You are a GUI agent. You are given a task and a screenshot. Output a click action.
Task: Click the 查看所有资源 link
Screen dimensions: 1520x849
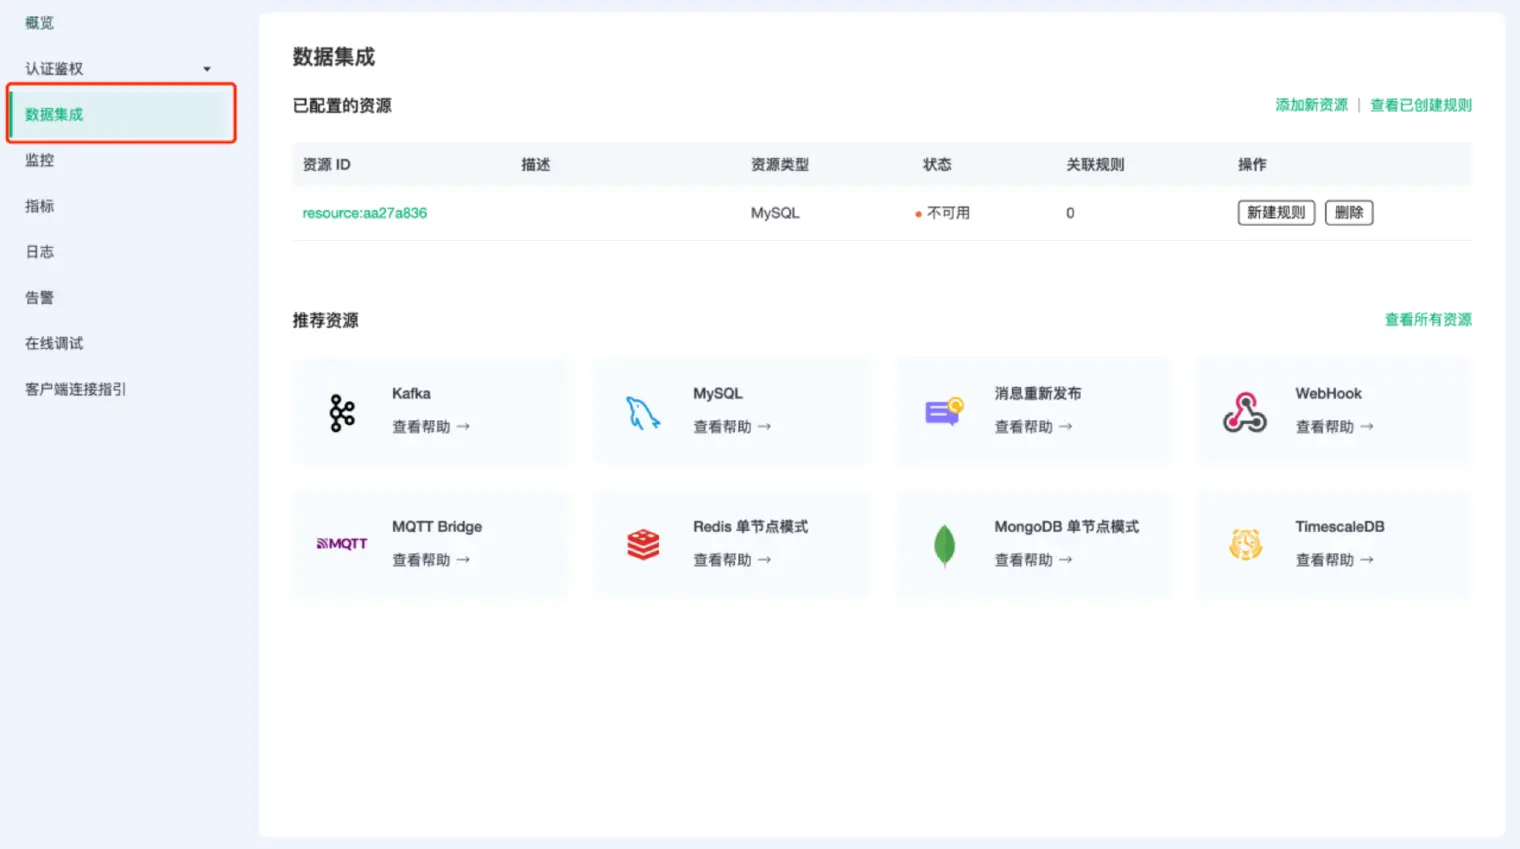point(1428,320)
